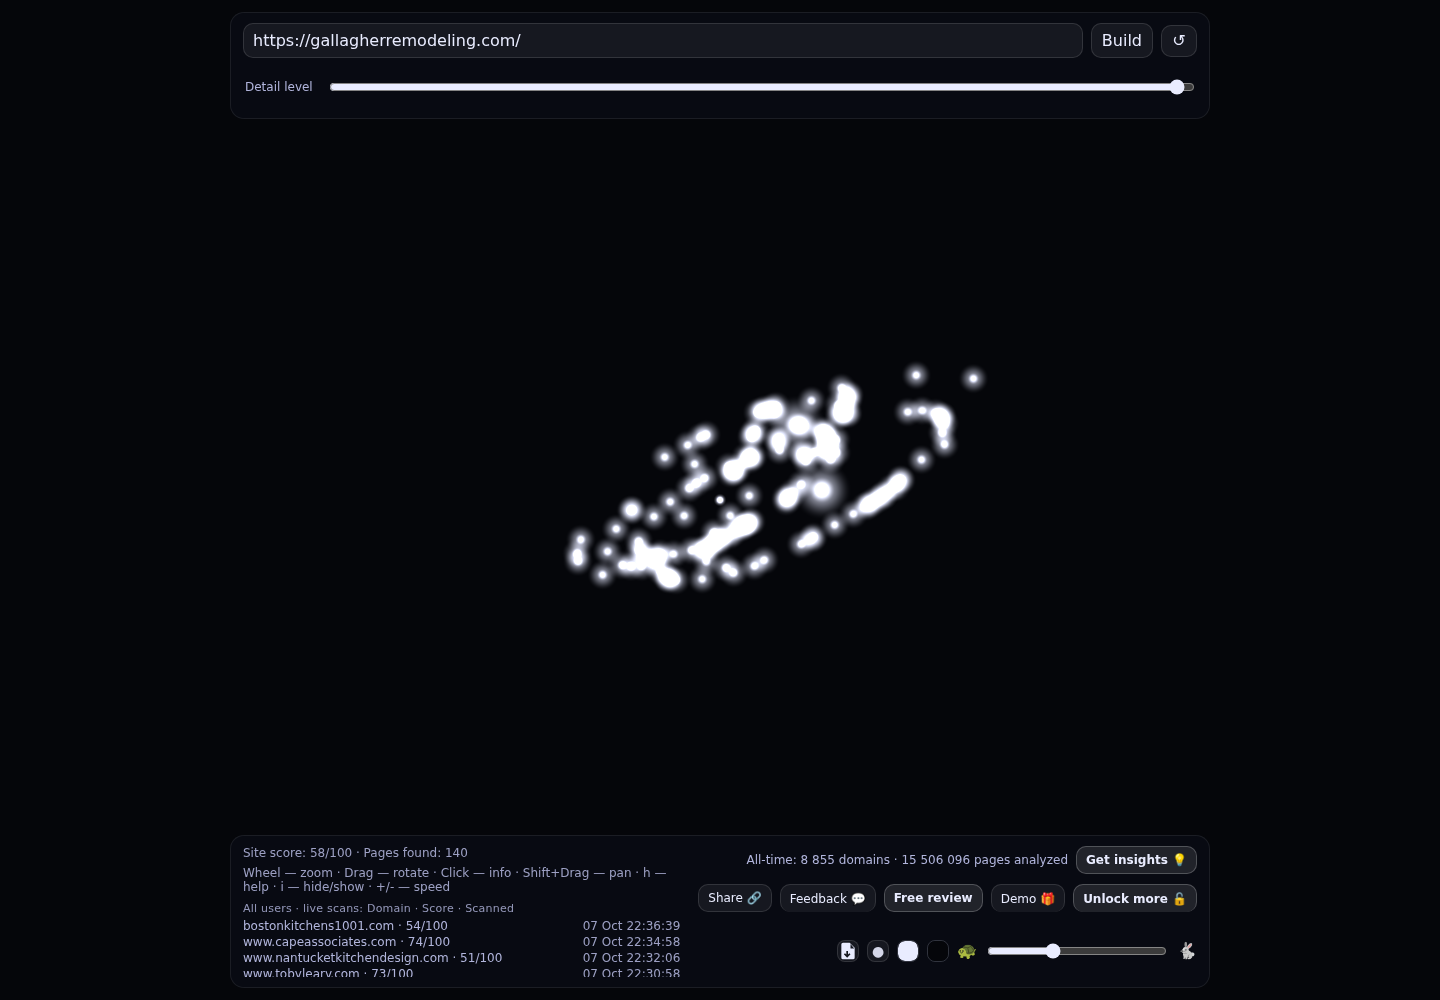The image size is (1440, 1000).
Task: Click the reset arrow button beside Build
Action: pos(1178,41)
